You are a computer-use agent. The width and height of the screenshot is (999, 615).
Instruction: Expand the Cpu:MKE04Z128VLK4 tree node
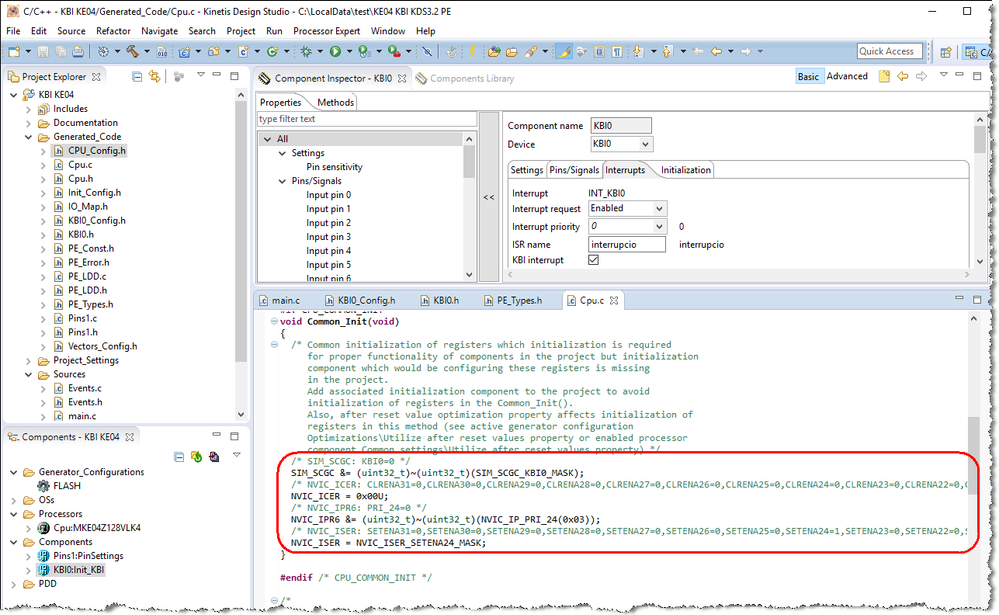point(28,527)
